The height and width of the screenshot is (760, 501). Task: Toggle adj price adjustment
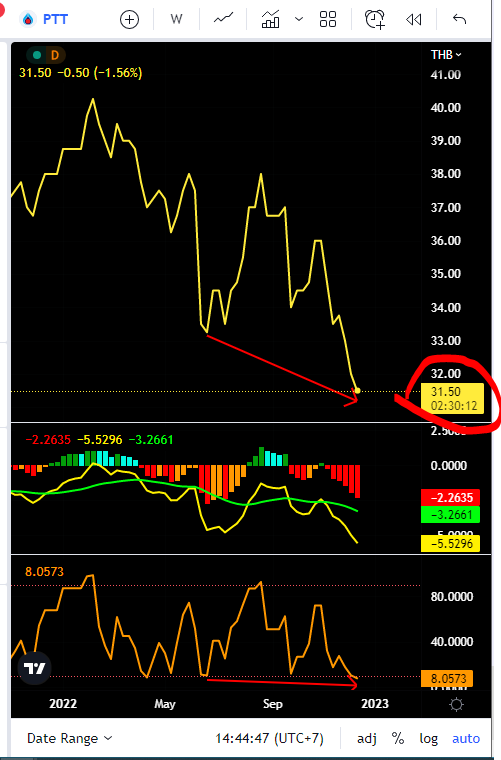pyautogui.click(x=367, y=738)
